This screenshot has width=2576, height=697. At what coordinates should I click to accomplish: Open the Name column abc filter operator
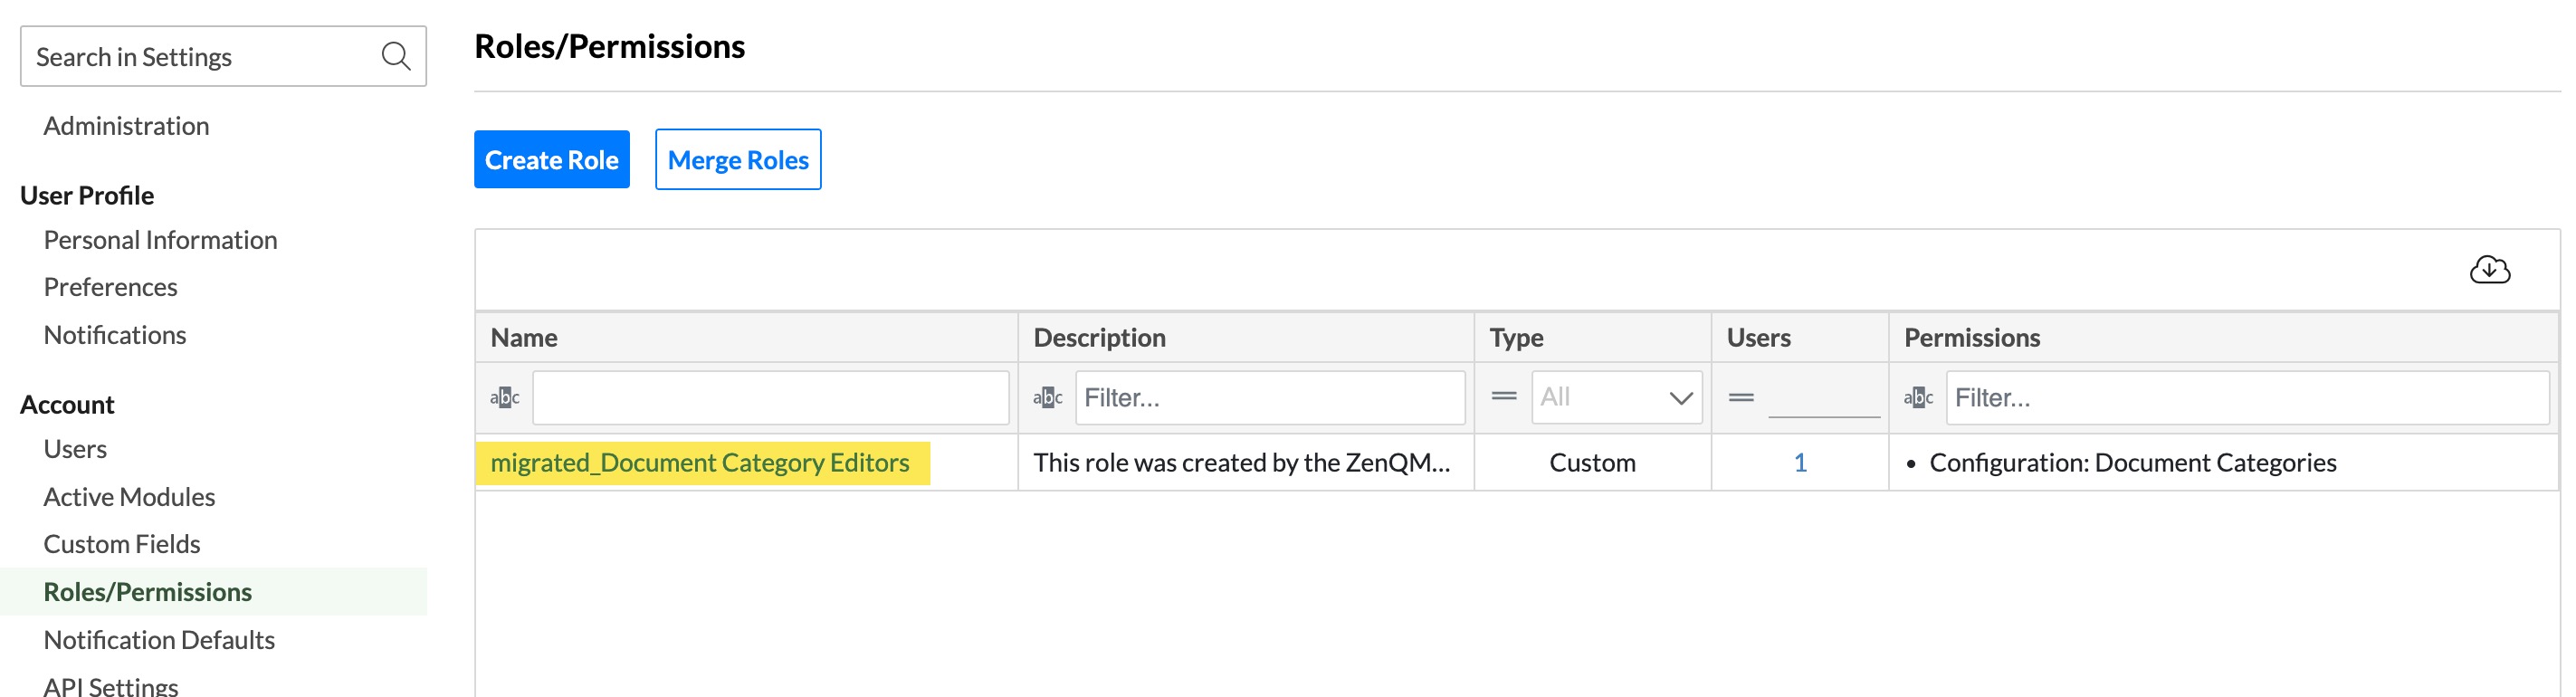(x=505, y=397)
